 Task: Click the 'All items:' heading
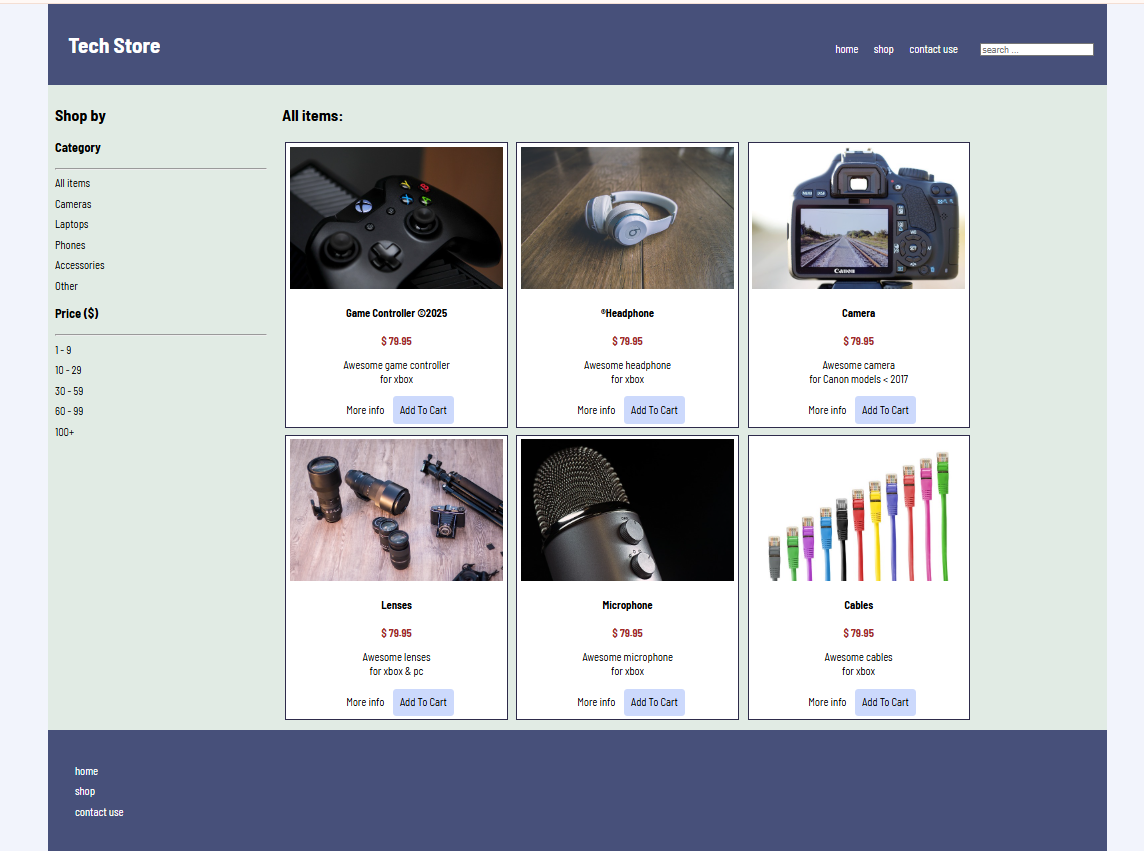tap(312, 116)
